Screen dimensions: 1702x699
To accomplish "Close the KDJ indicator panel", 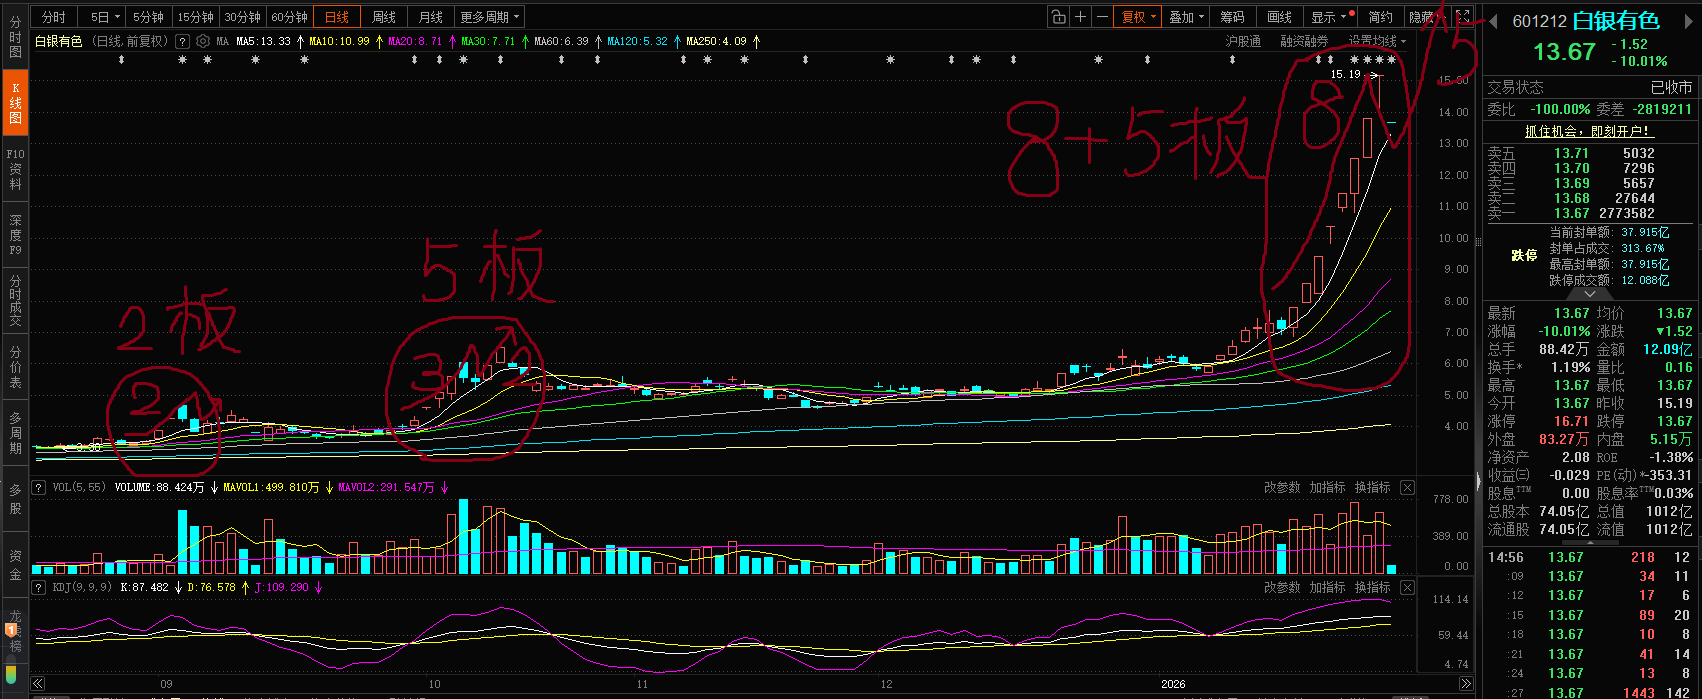I will coord(1407,587).
